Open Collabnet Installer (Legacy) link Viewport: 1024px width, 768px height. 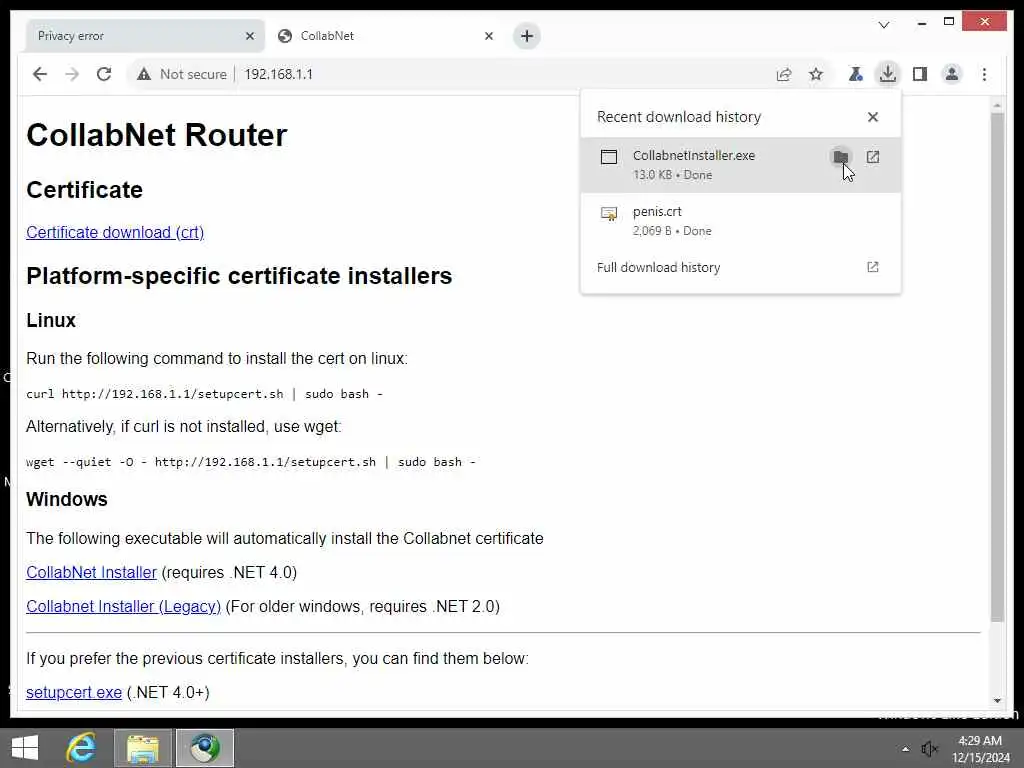click(123, 606)
